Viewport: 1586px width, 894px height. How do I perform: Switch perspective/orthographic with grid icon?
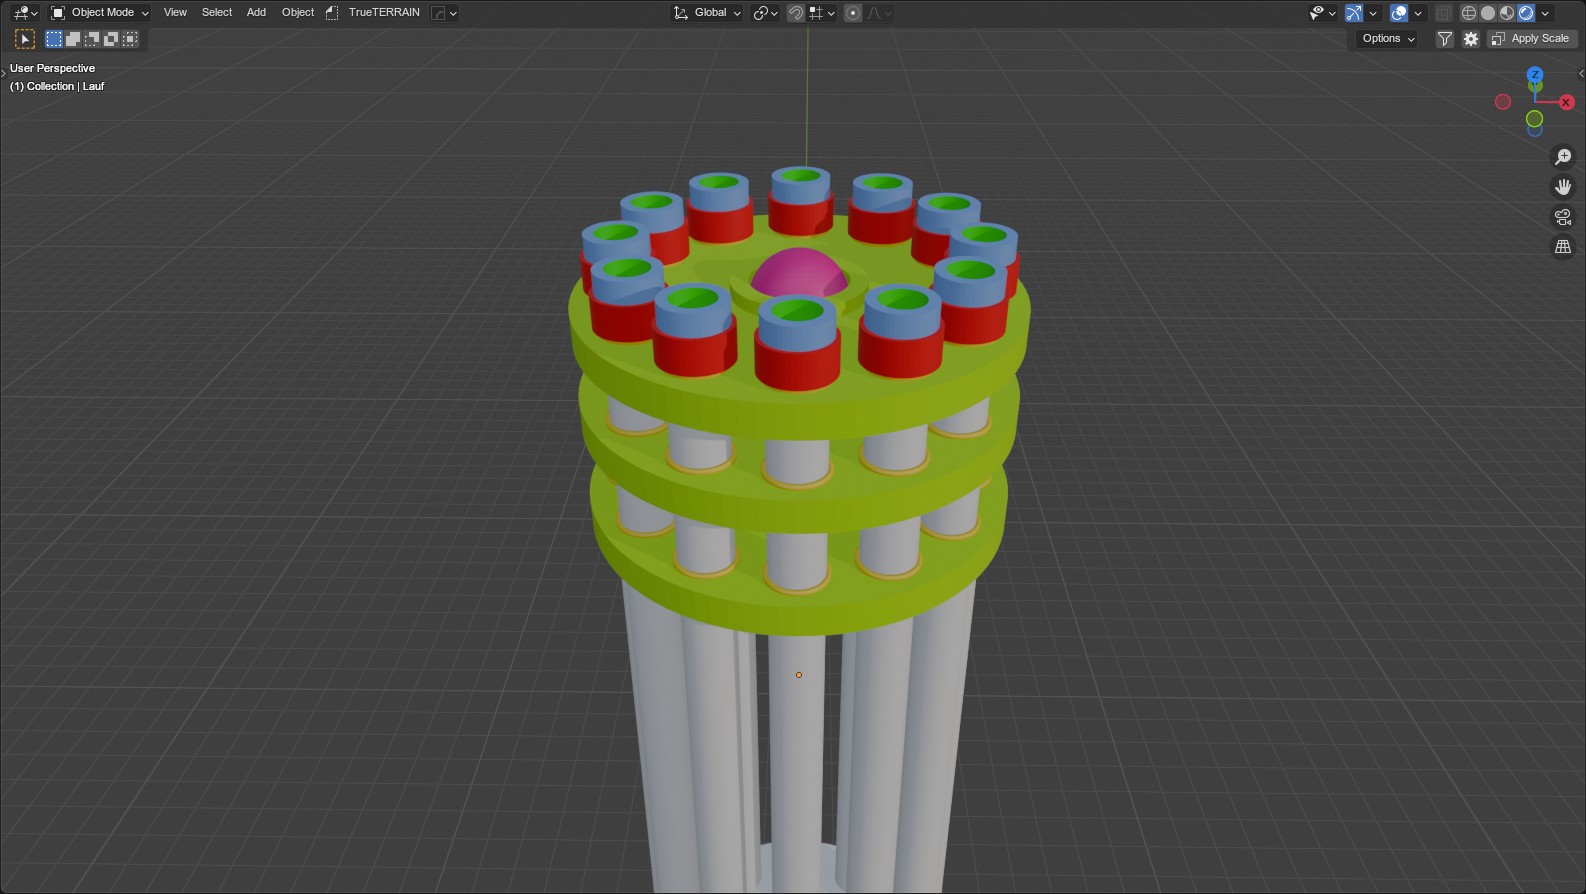1563,247
